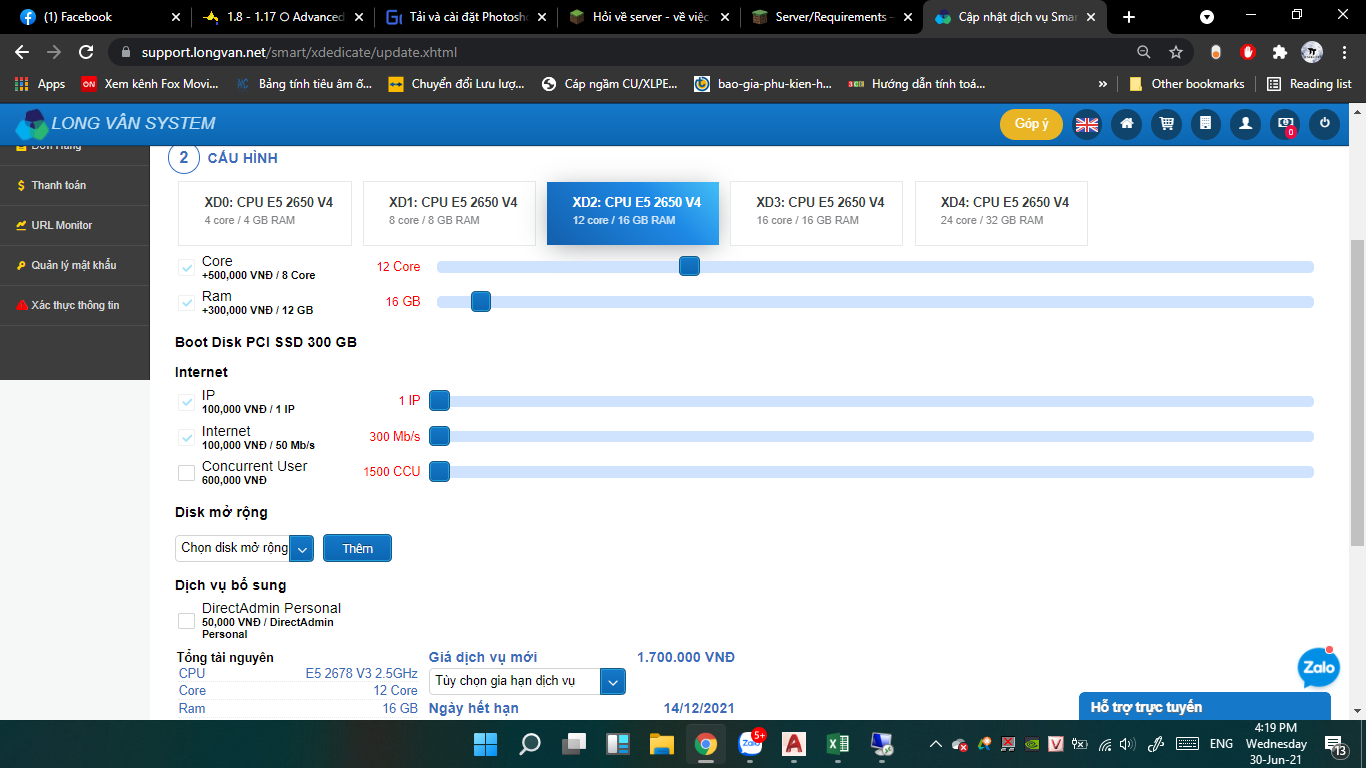Log out using the power icon
The width and height of the screenshot is (1366, 768).
(1324, 124)
